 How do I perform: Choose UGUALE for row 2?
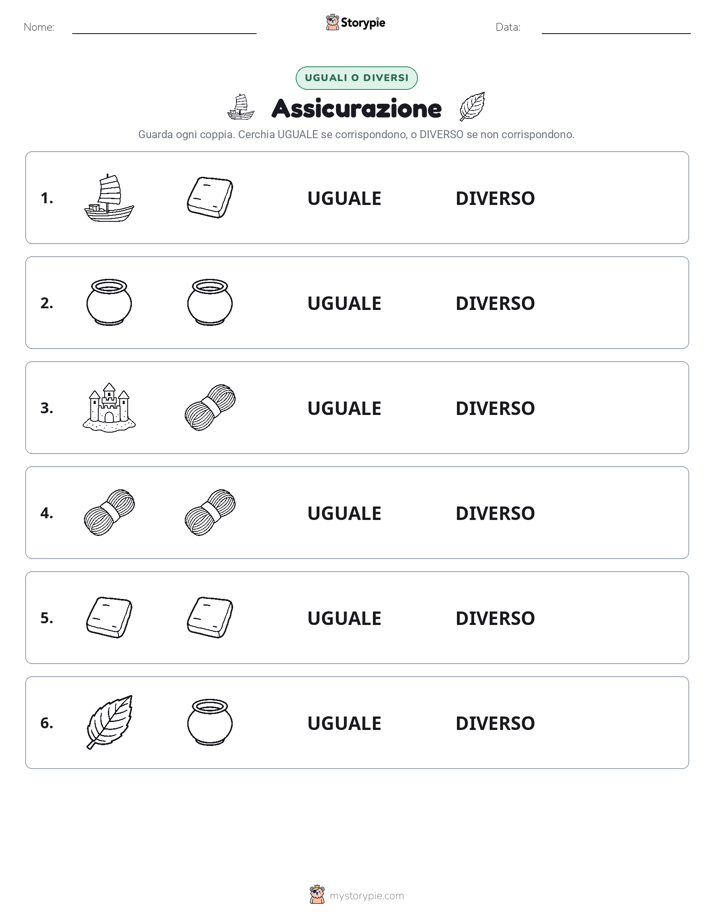pos(344,303)
